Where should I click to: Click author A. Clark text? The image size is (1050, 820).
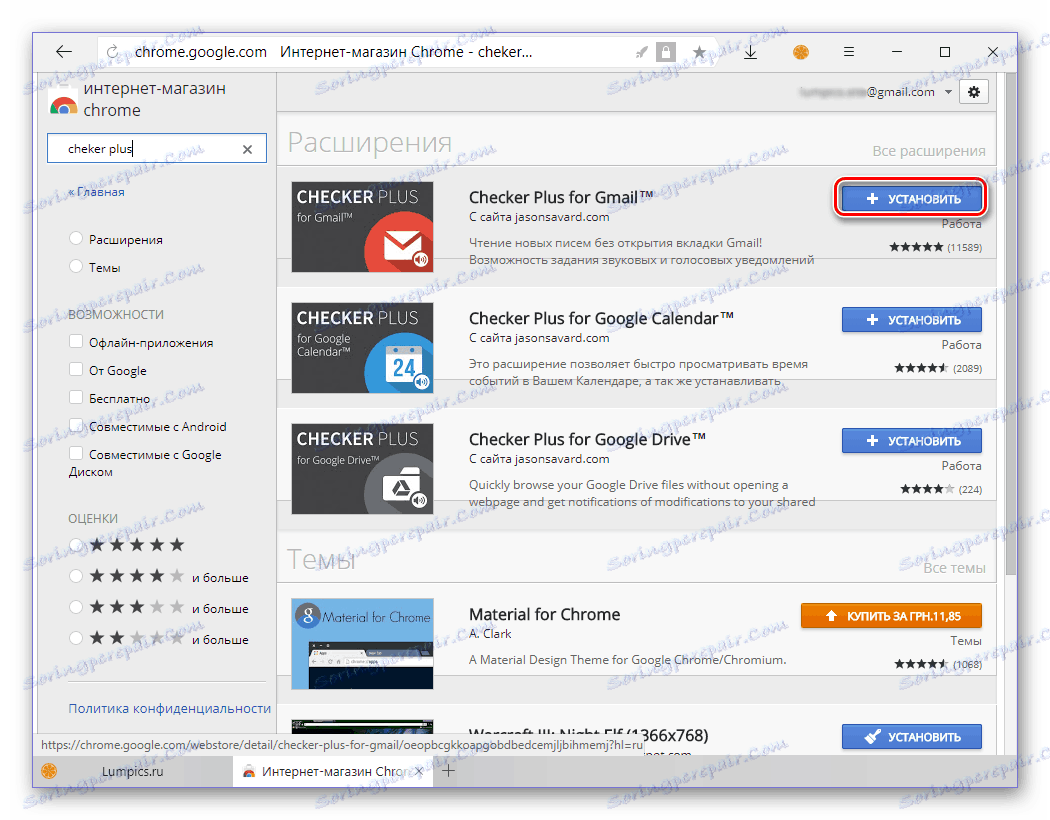(490, 634)
